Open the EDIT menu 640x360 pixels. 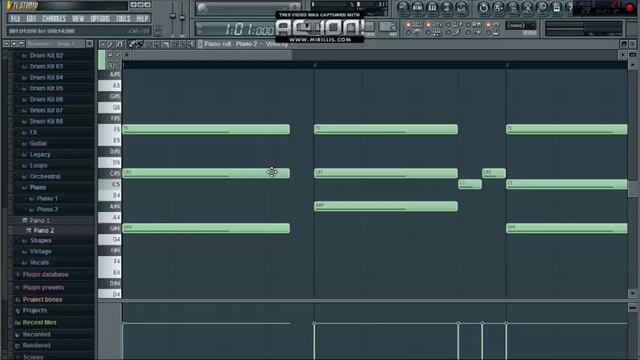point(31,19)
